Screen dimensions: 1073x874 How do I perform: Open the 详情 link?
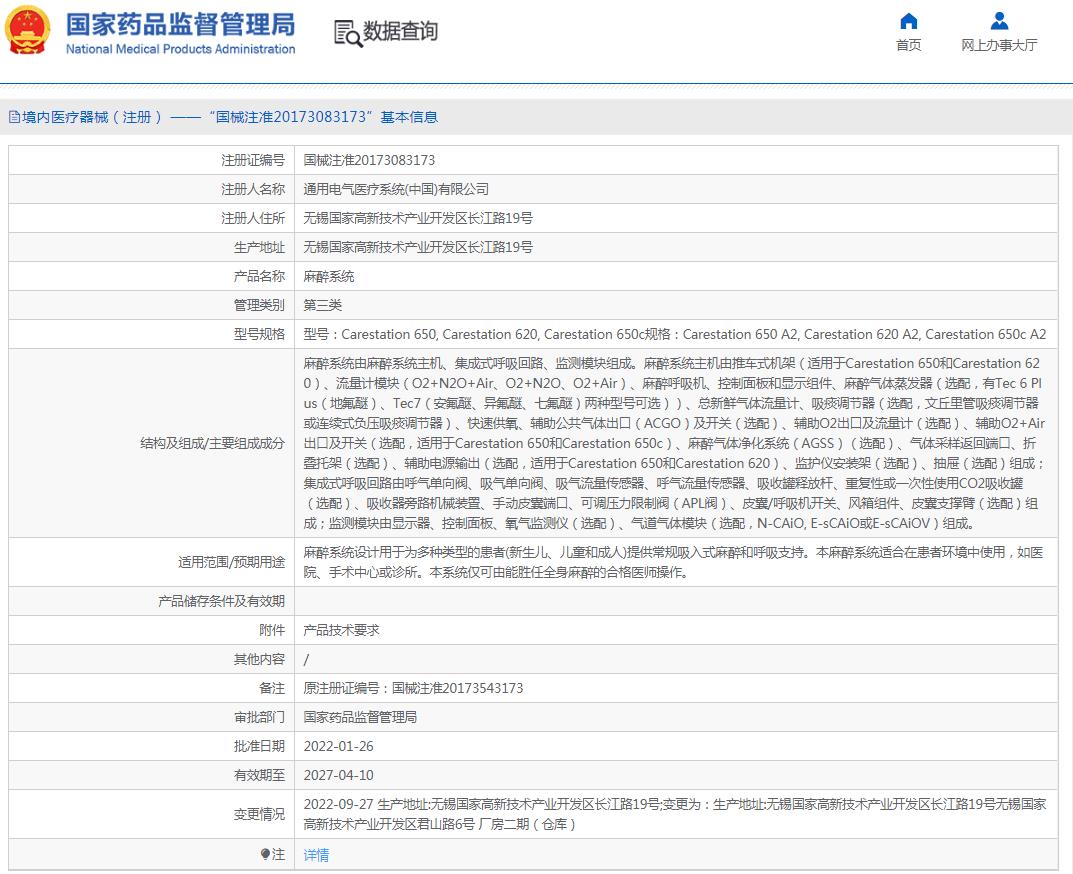pos(316,854)
